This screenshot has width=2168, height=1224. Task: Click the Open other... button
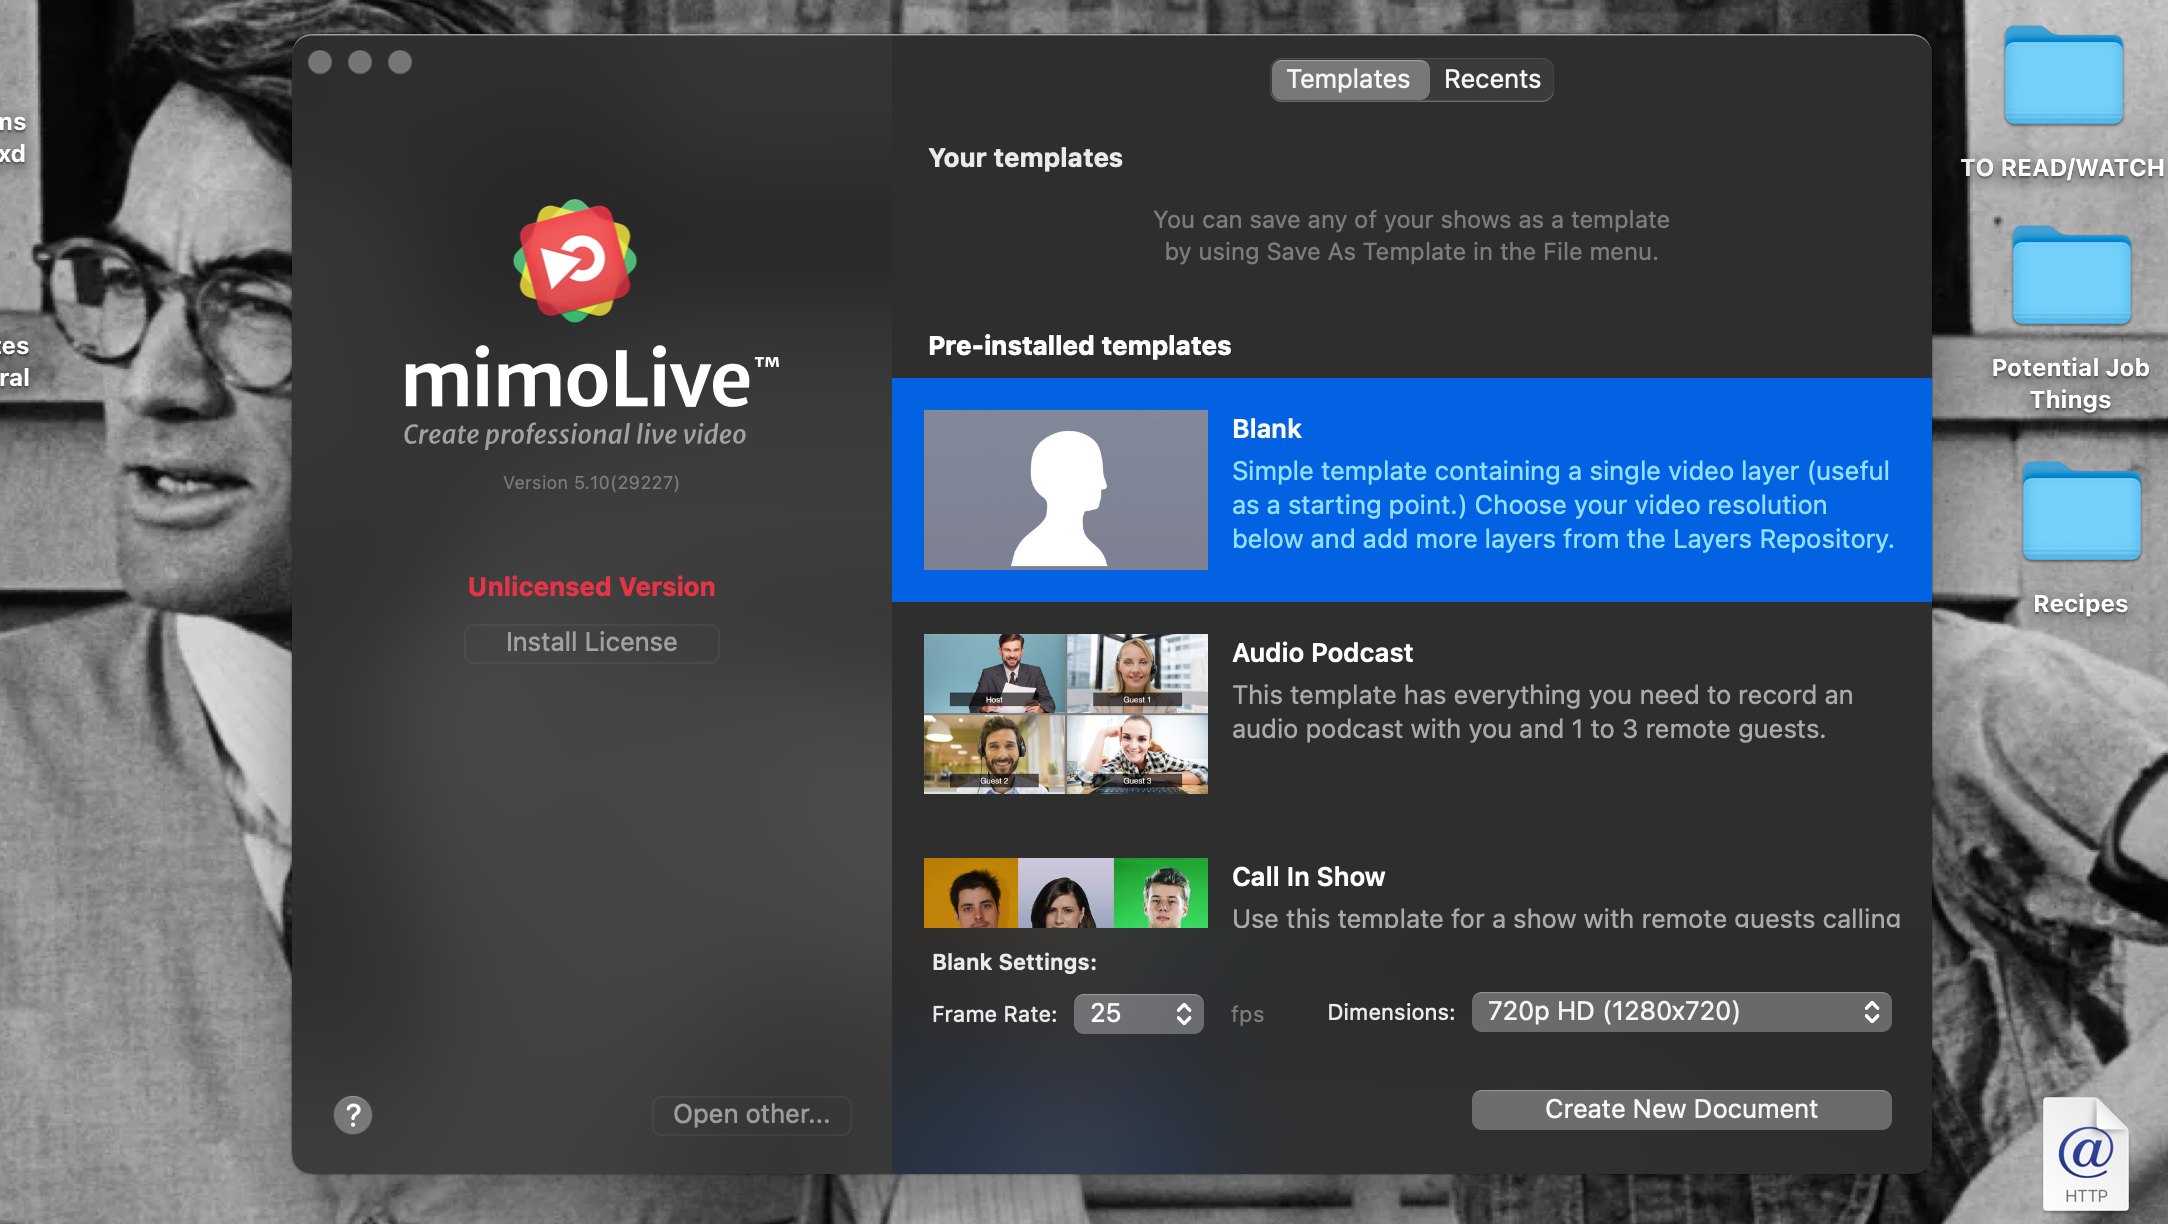(751, 1115)
